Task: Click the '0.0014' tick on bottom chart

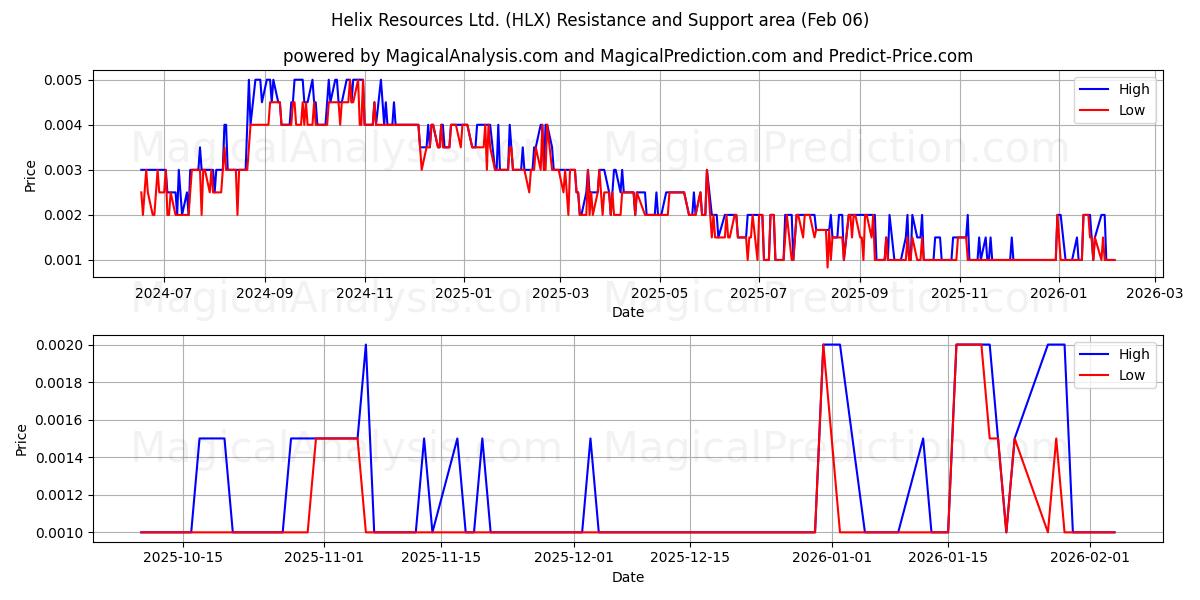Action: point(61,458)
